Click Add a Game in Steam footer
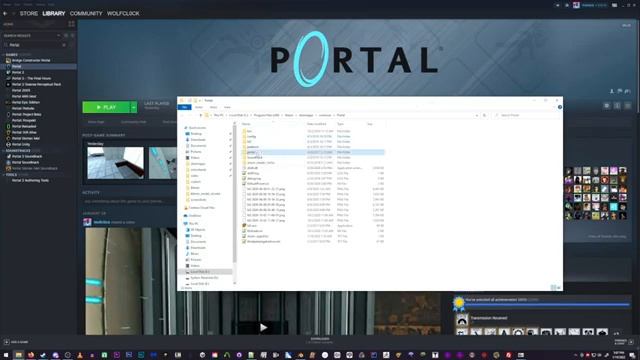Image resolution: width=640 pixels, height=360 pixels. (16, 342)
